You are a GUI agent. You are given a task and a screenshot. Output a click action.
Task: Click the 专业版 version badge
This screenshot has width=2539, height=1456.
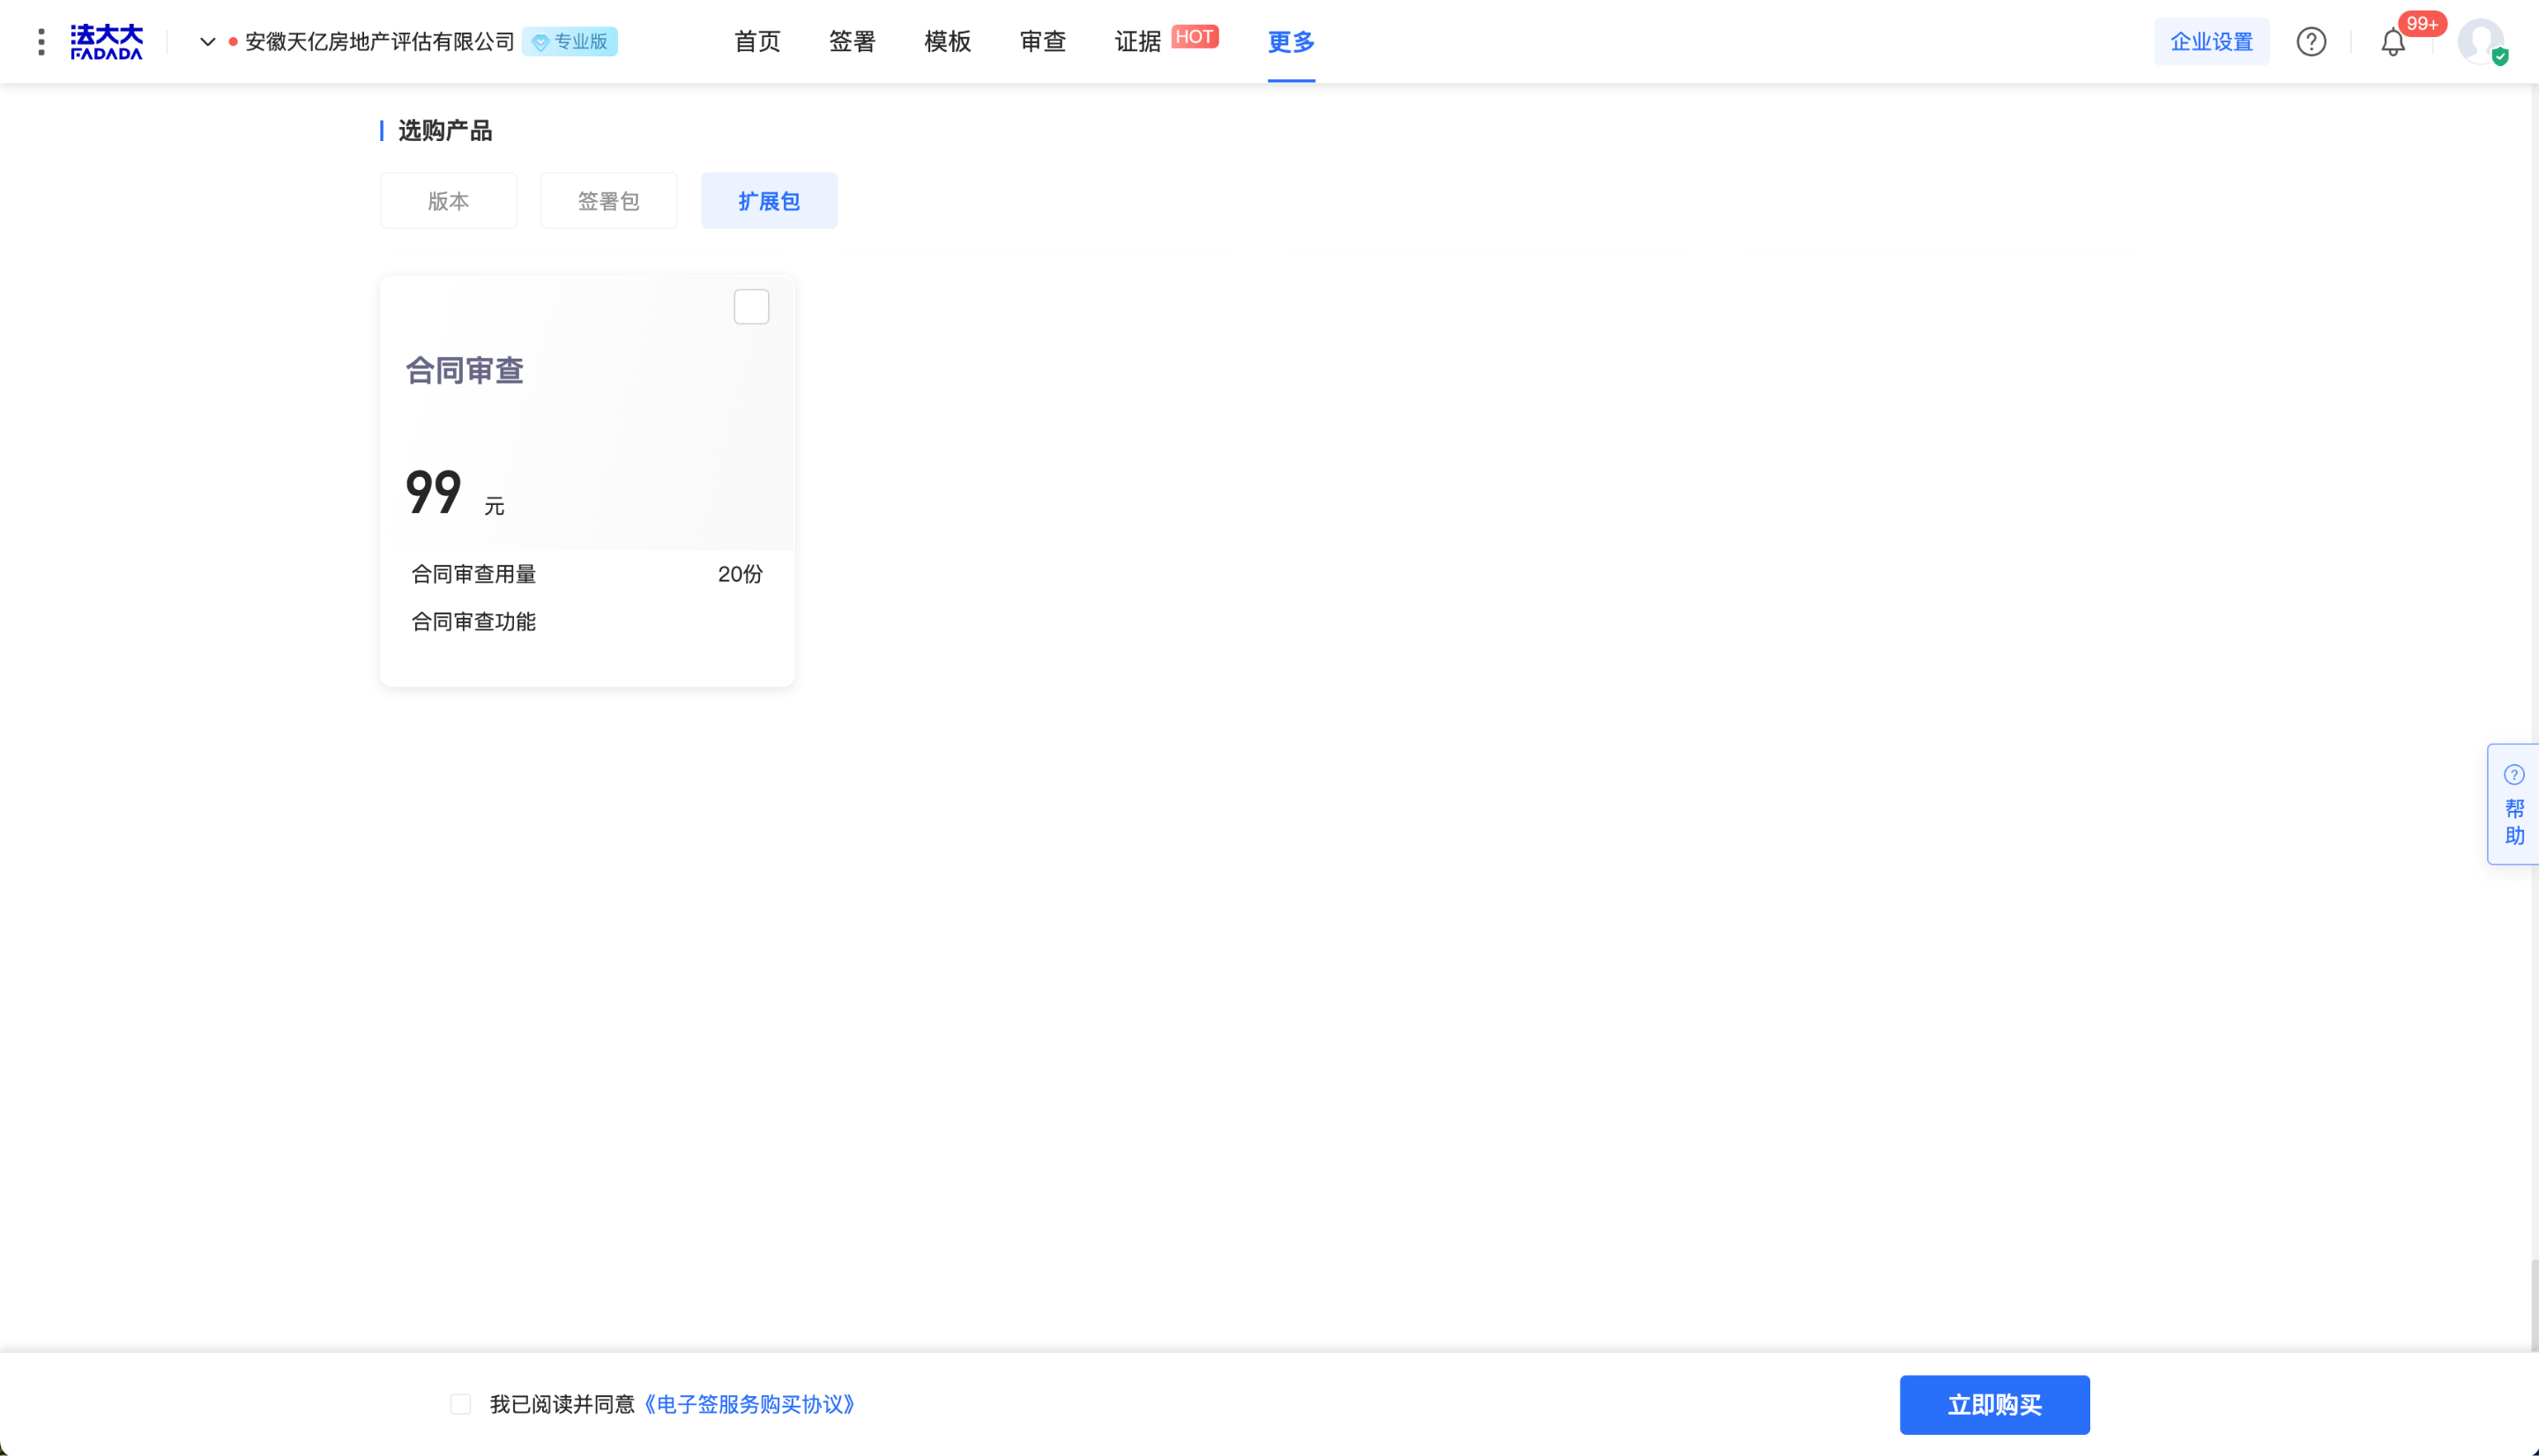pos(569,42)
